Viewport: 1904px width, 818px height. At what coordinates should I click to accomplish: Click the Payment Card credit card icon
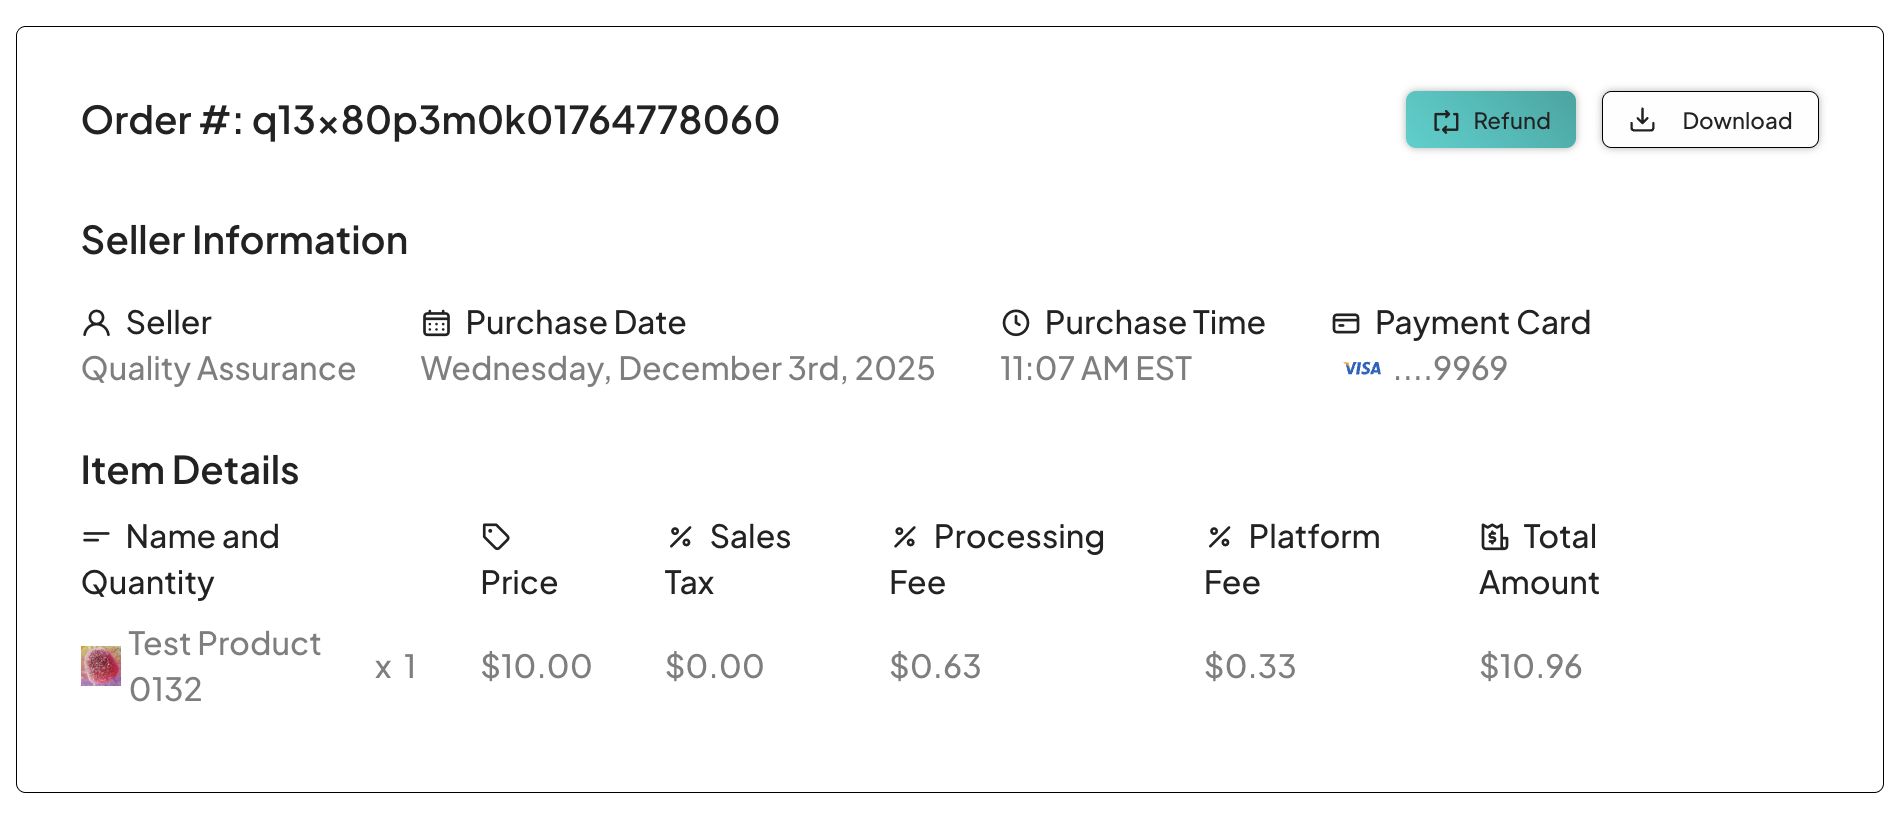pos(1346,323)
